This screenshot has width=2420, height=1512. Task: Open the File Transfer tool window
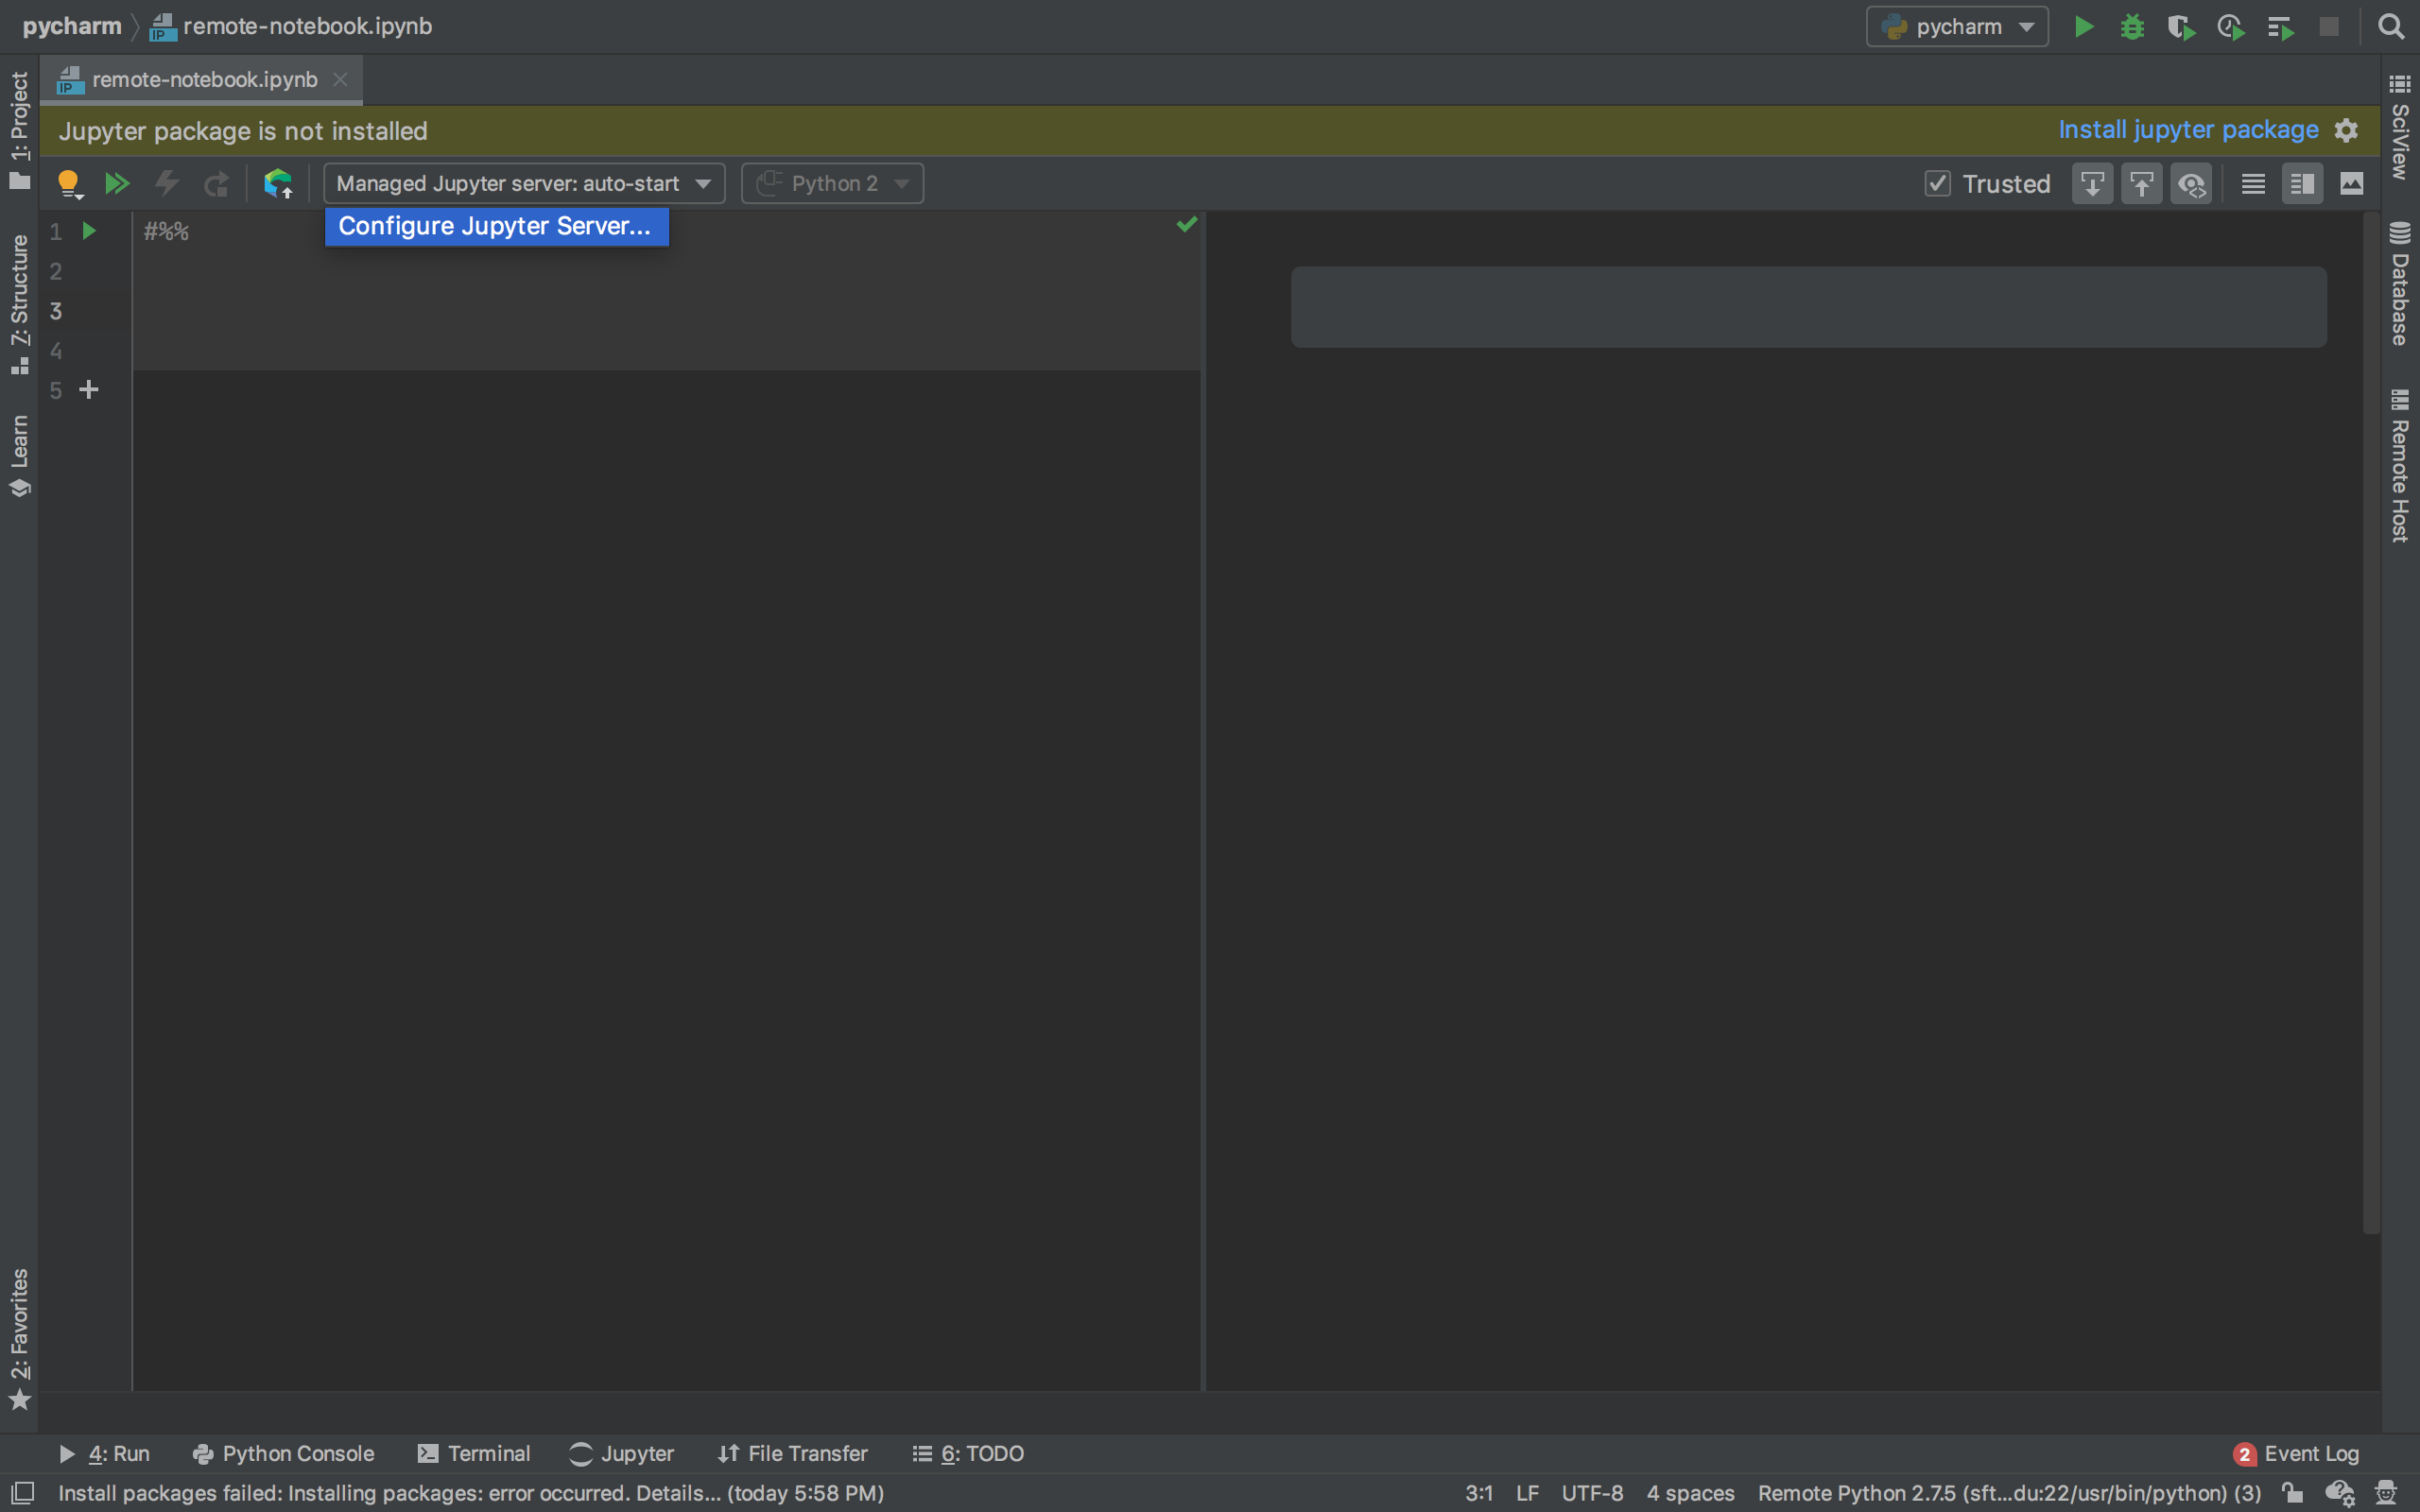tap(793, 1453)
